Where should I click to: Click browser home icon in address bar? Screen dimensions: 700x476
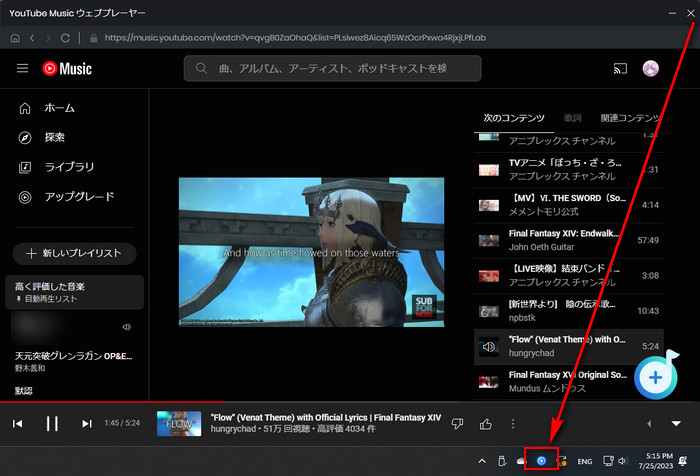pos(15,38)
